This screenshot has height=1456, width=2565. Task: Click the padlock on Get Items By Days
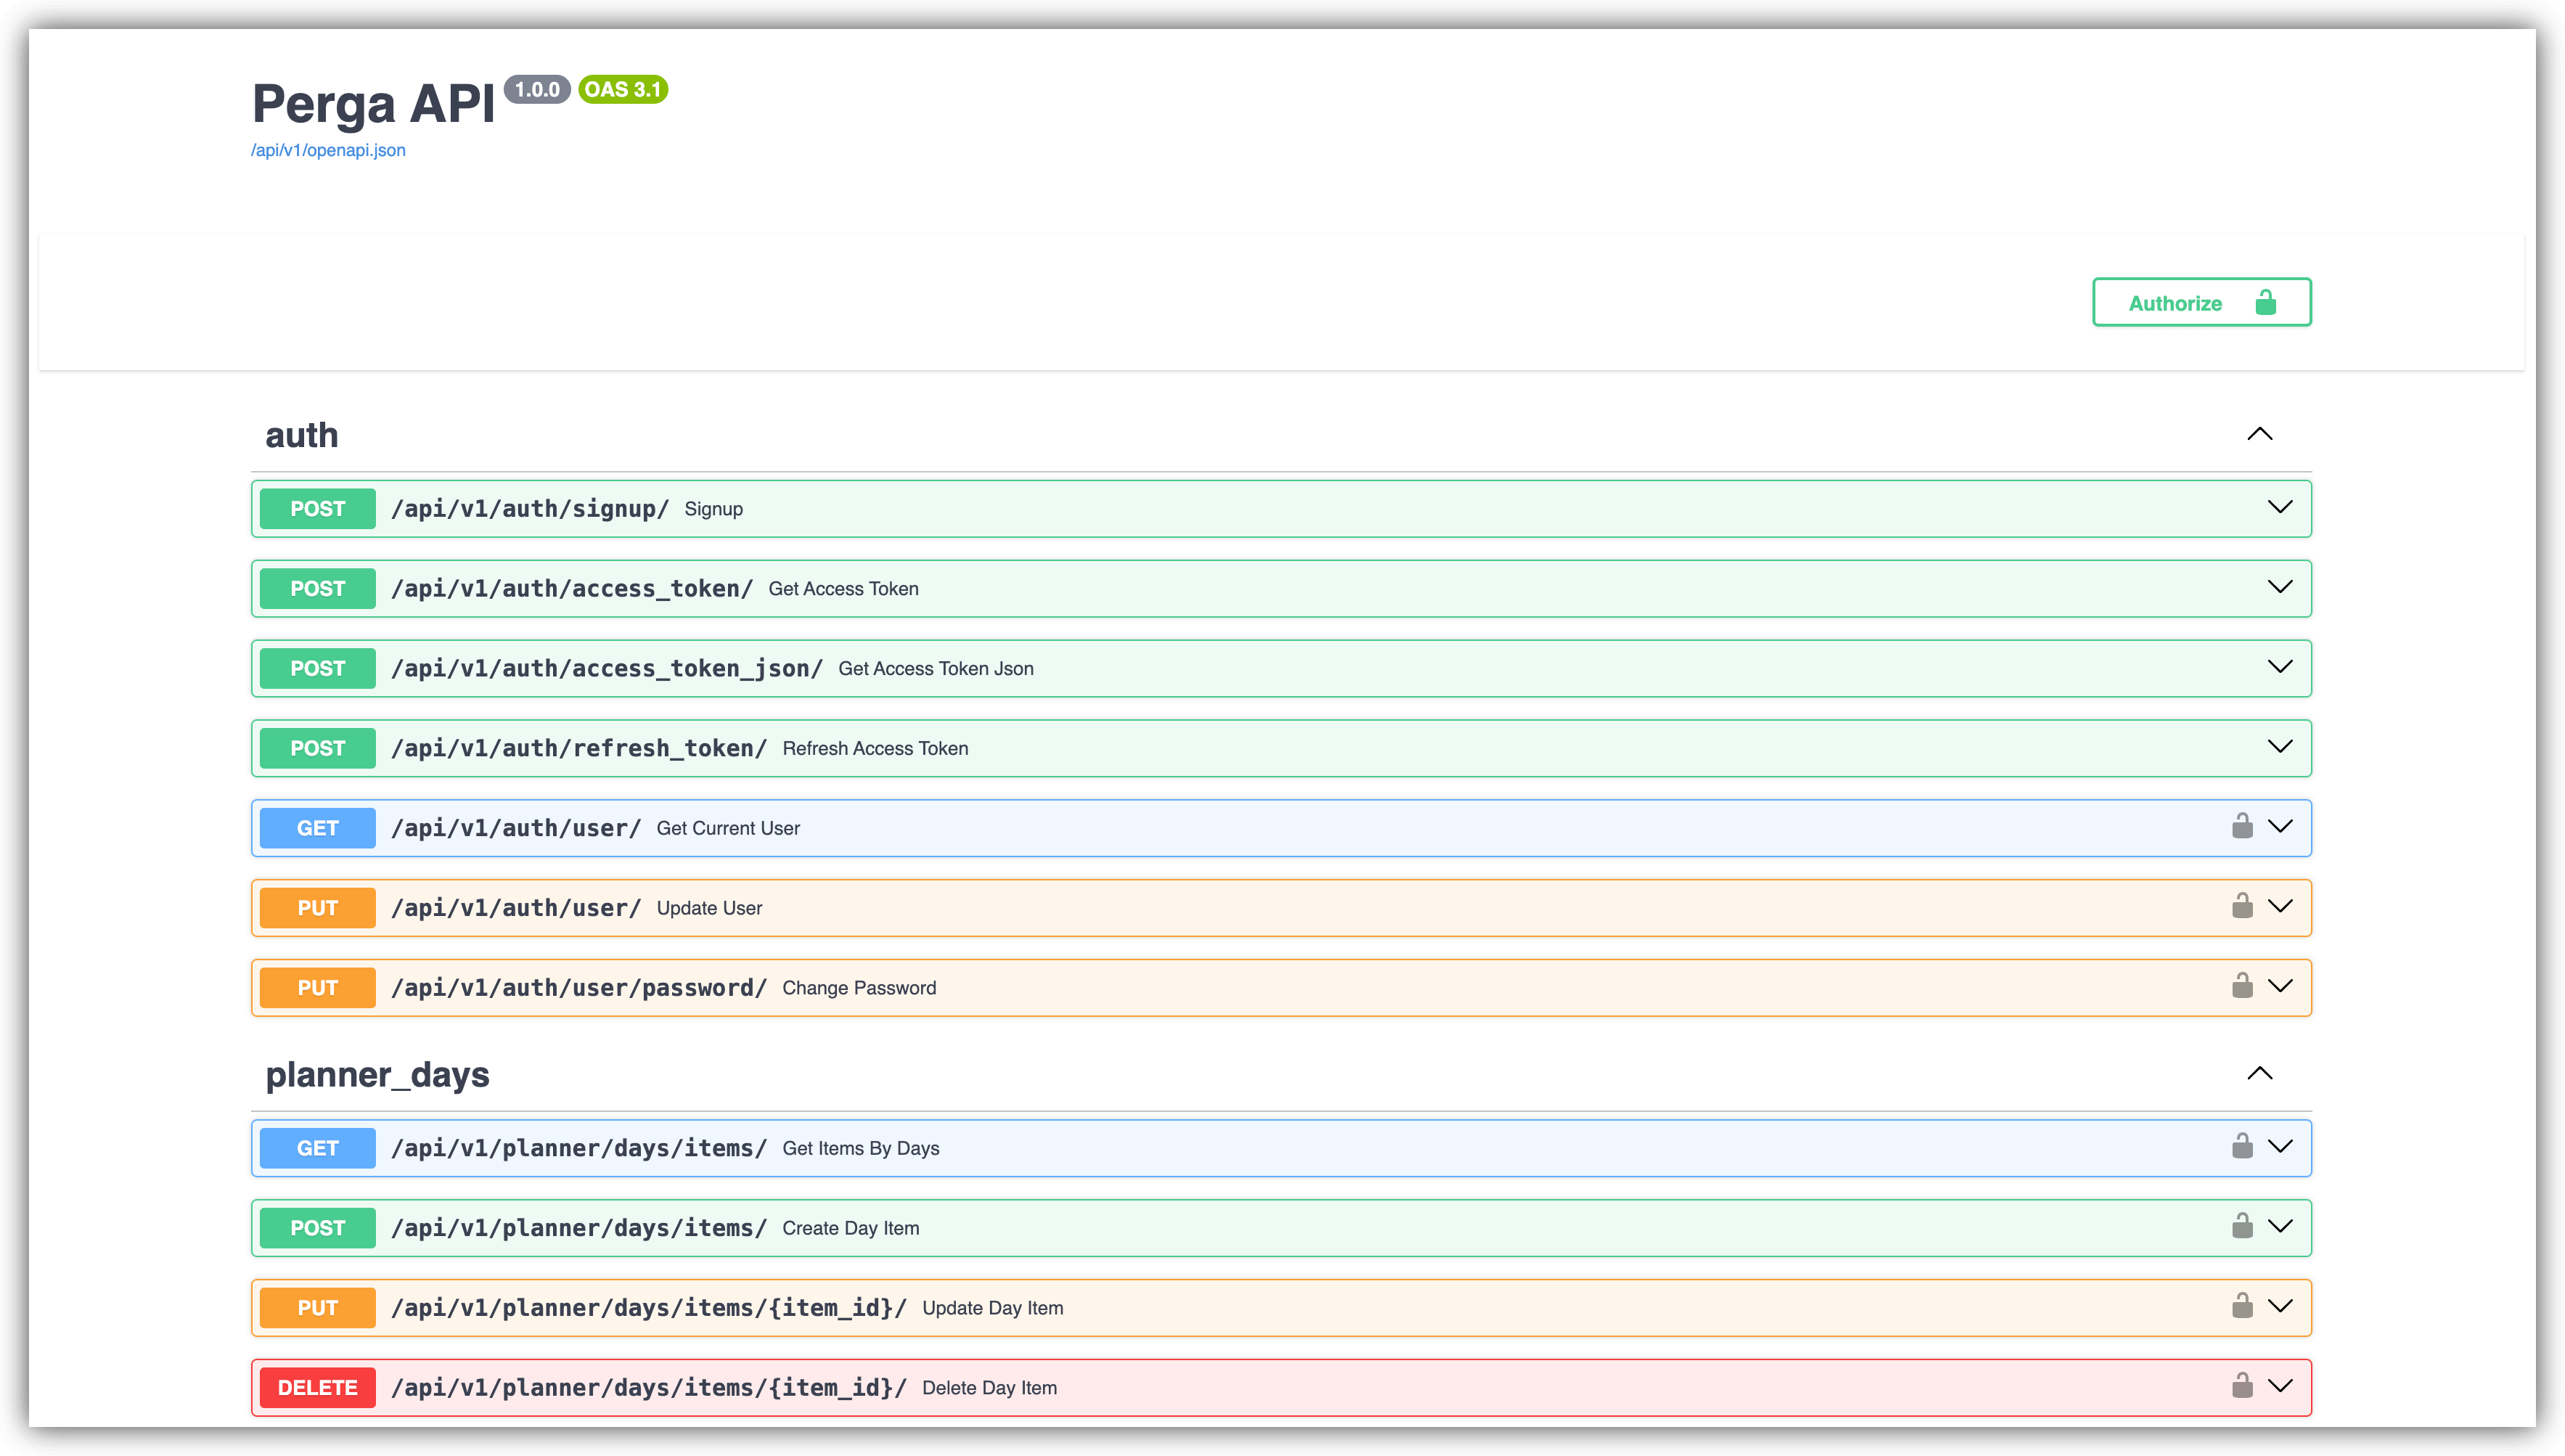coord(2243,1147)
